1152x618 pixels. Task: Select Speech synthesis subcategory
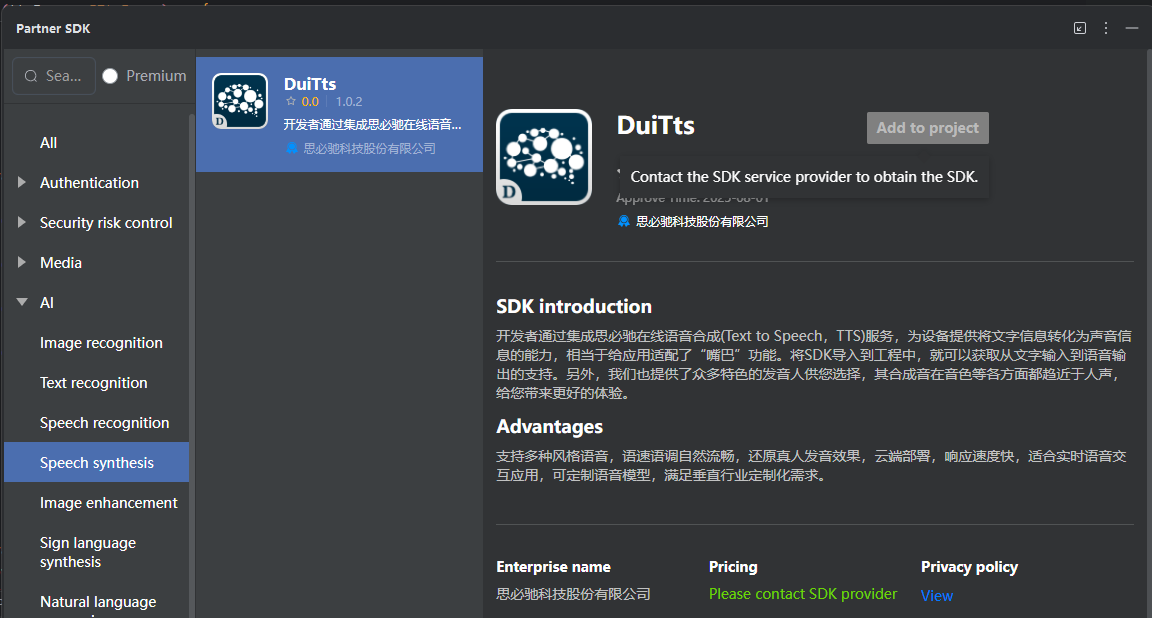point(96,462)
